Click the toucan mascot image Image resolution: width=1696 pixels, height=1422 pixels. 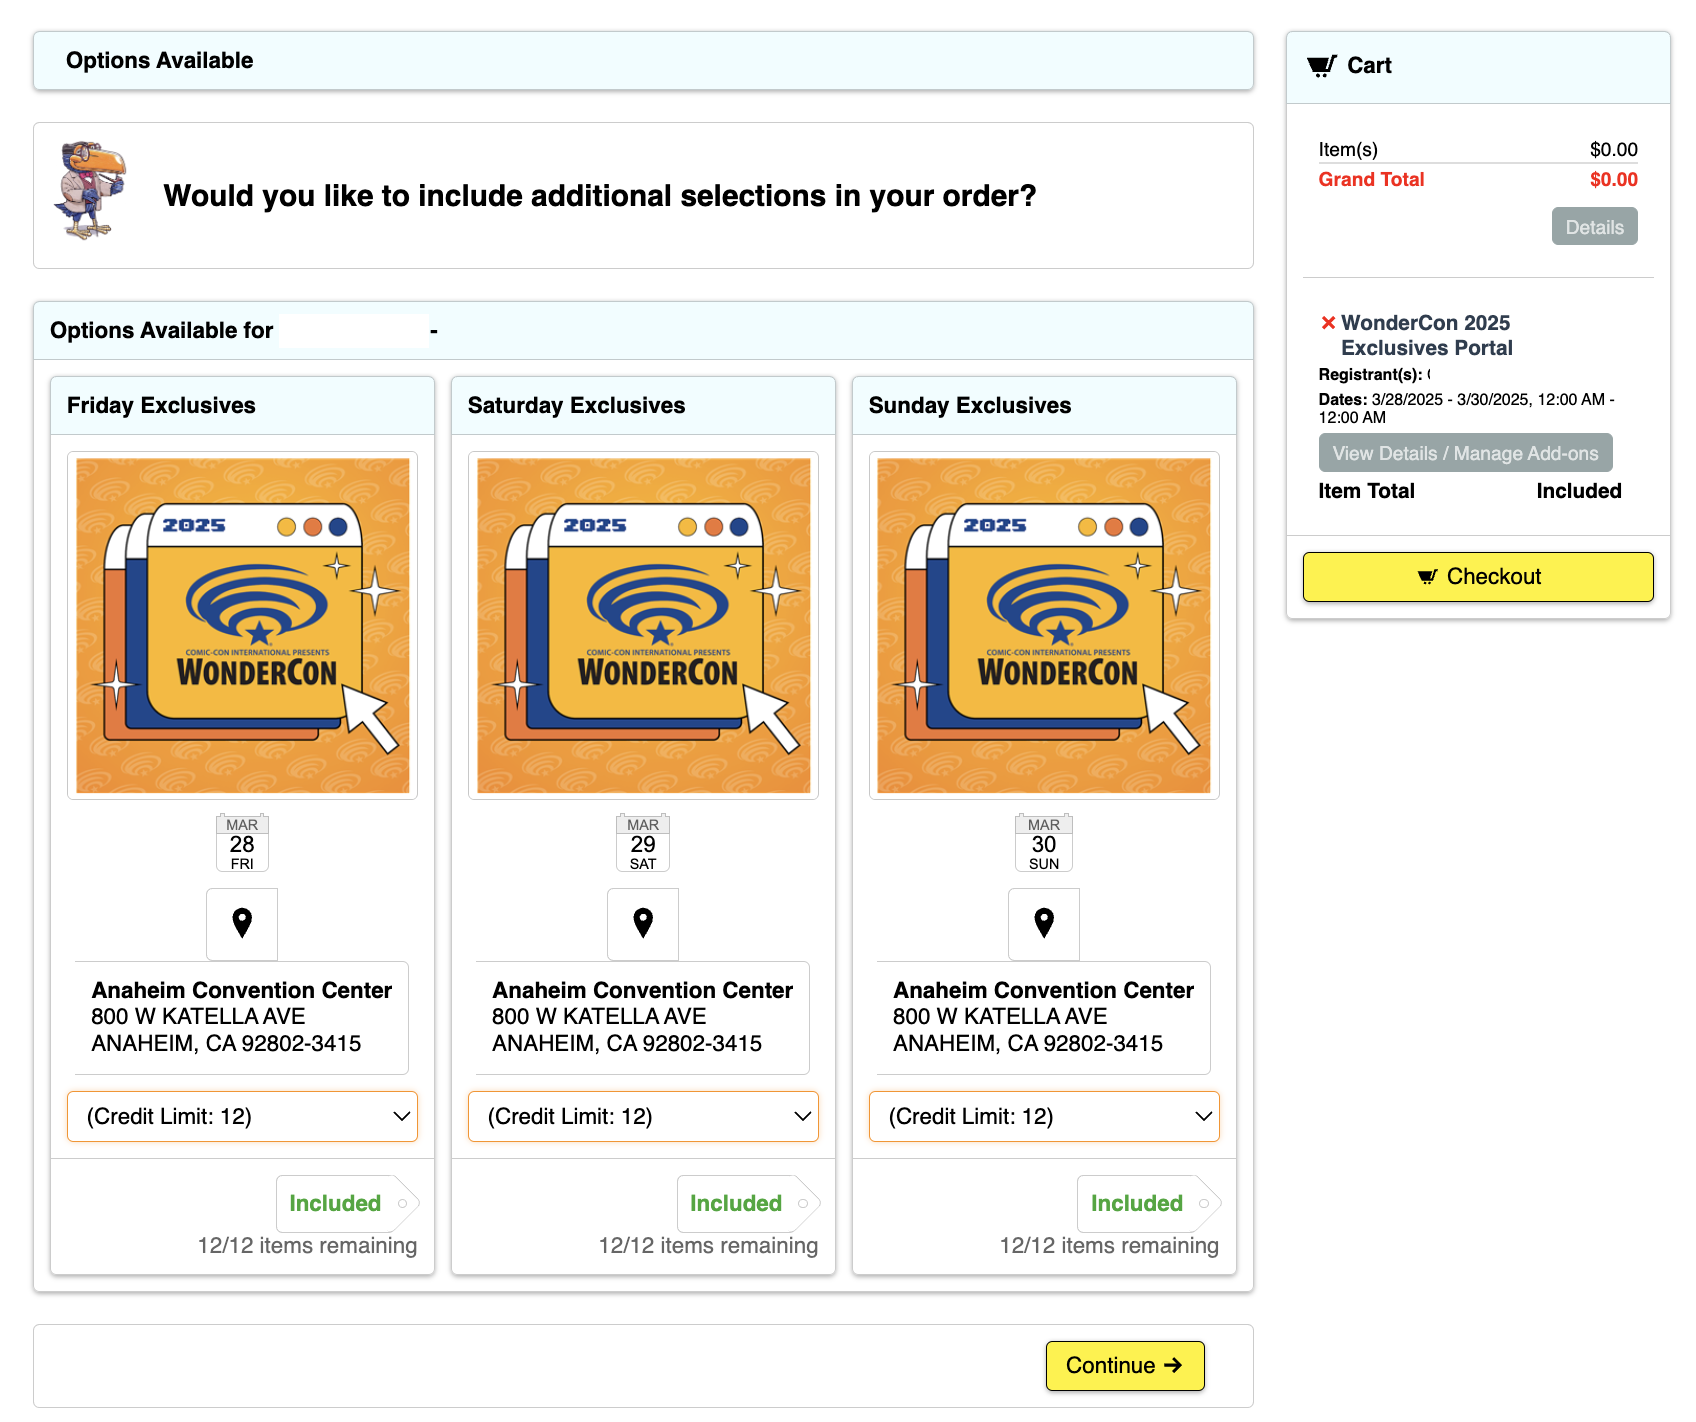coord(92,191)
